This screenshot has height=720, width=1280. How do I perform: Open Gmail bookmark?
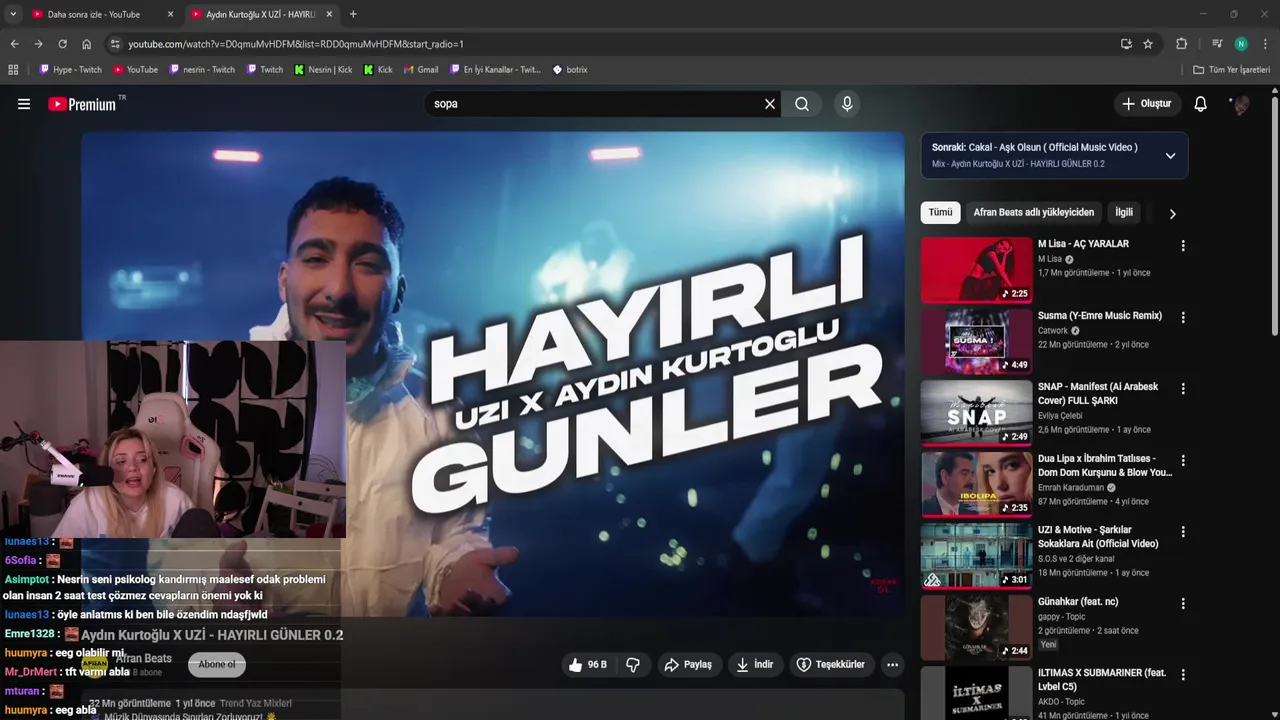tap(421, 70)
